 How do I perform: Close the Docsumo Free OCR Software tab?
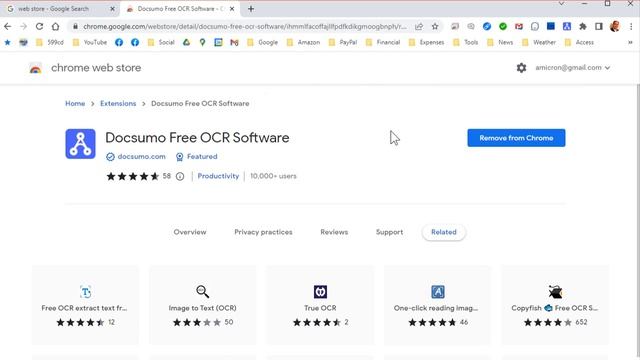tap(232, 9)
